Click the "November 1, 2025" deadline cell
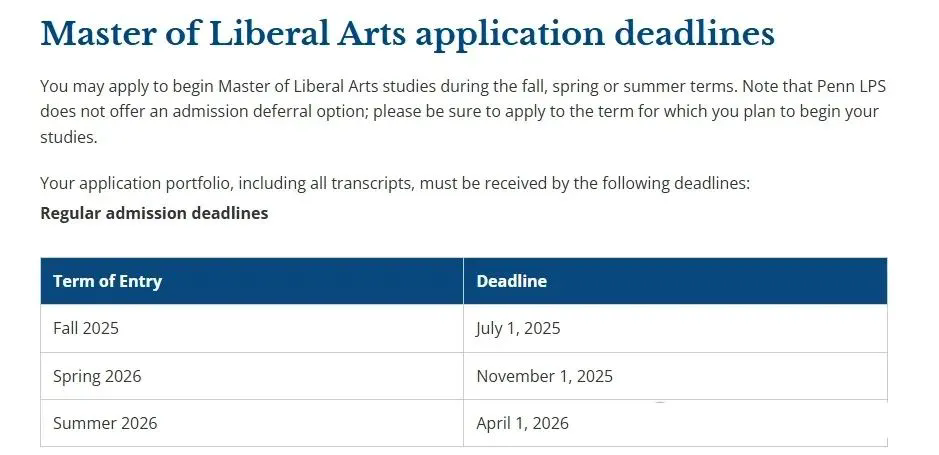 (x=544, y=376)
